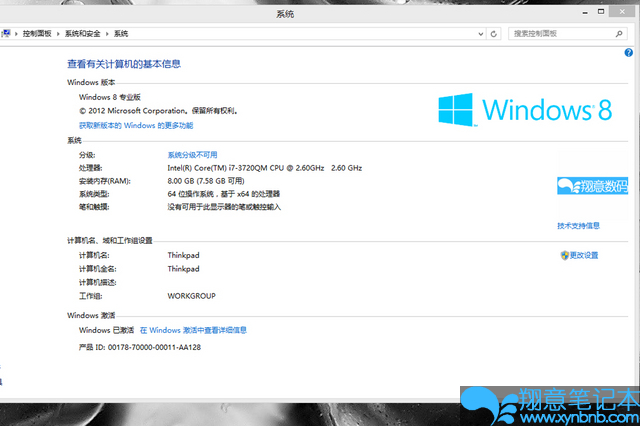Expand chevron after 控制面板 breadcrumb
Viewport: 640px width, 426px height.
58,34
